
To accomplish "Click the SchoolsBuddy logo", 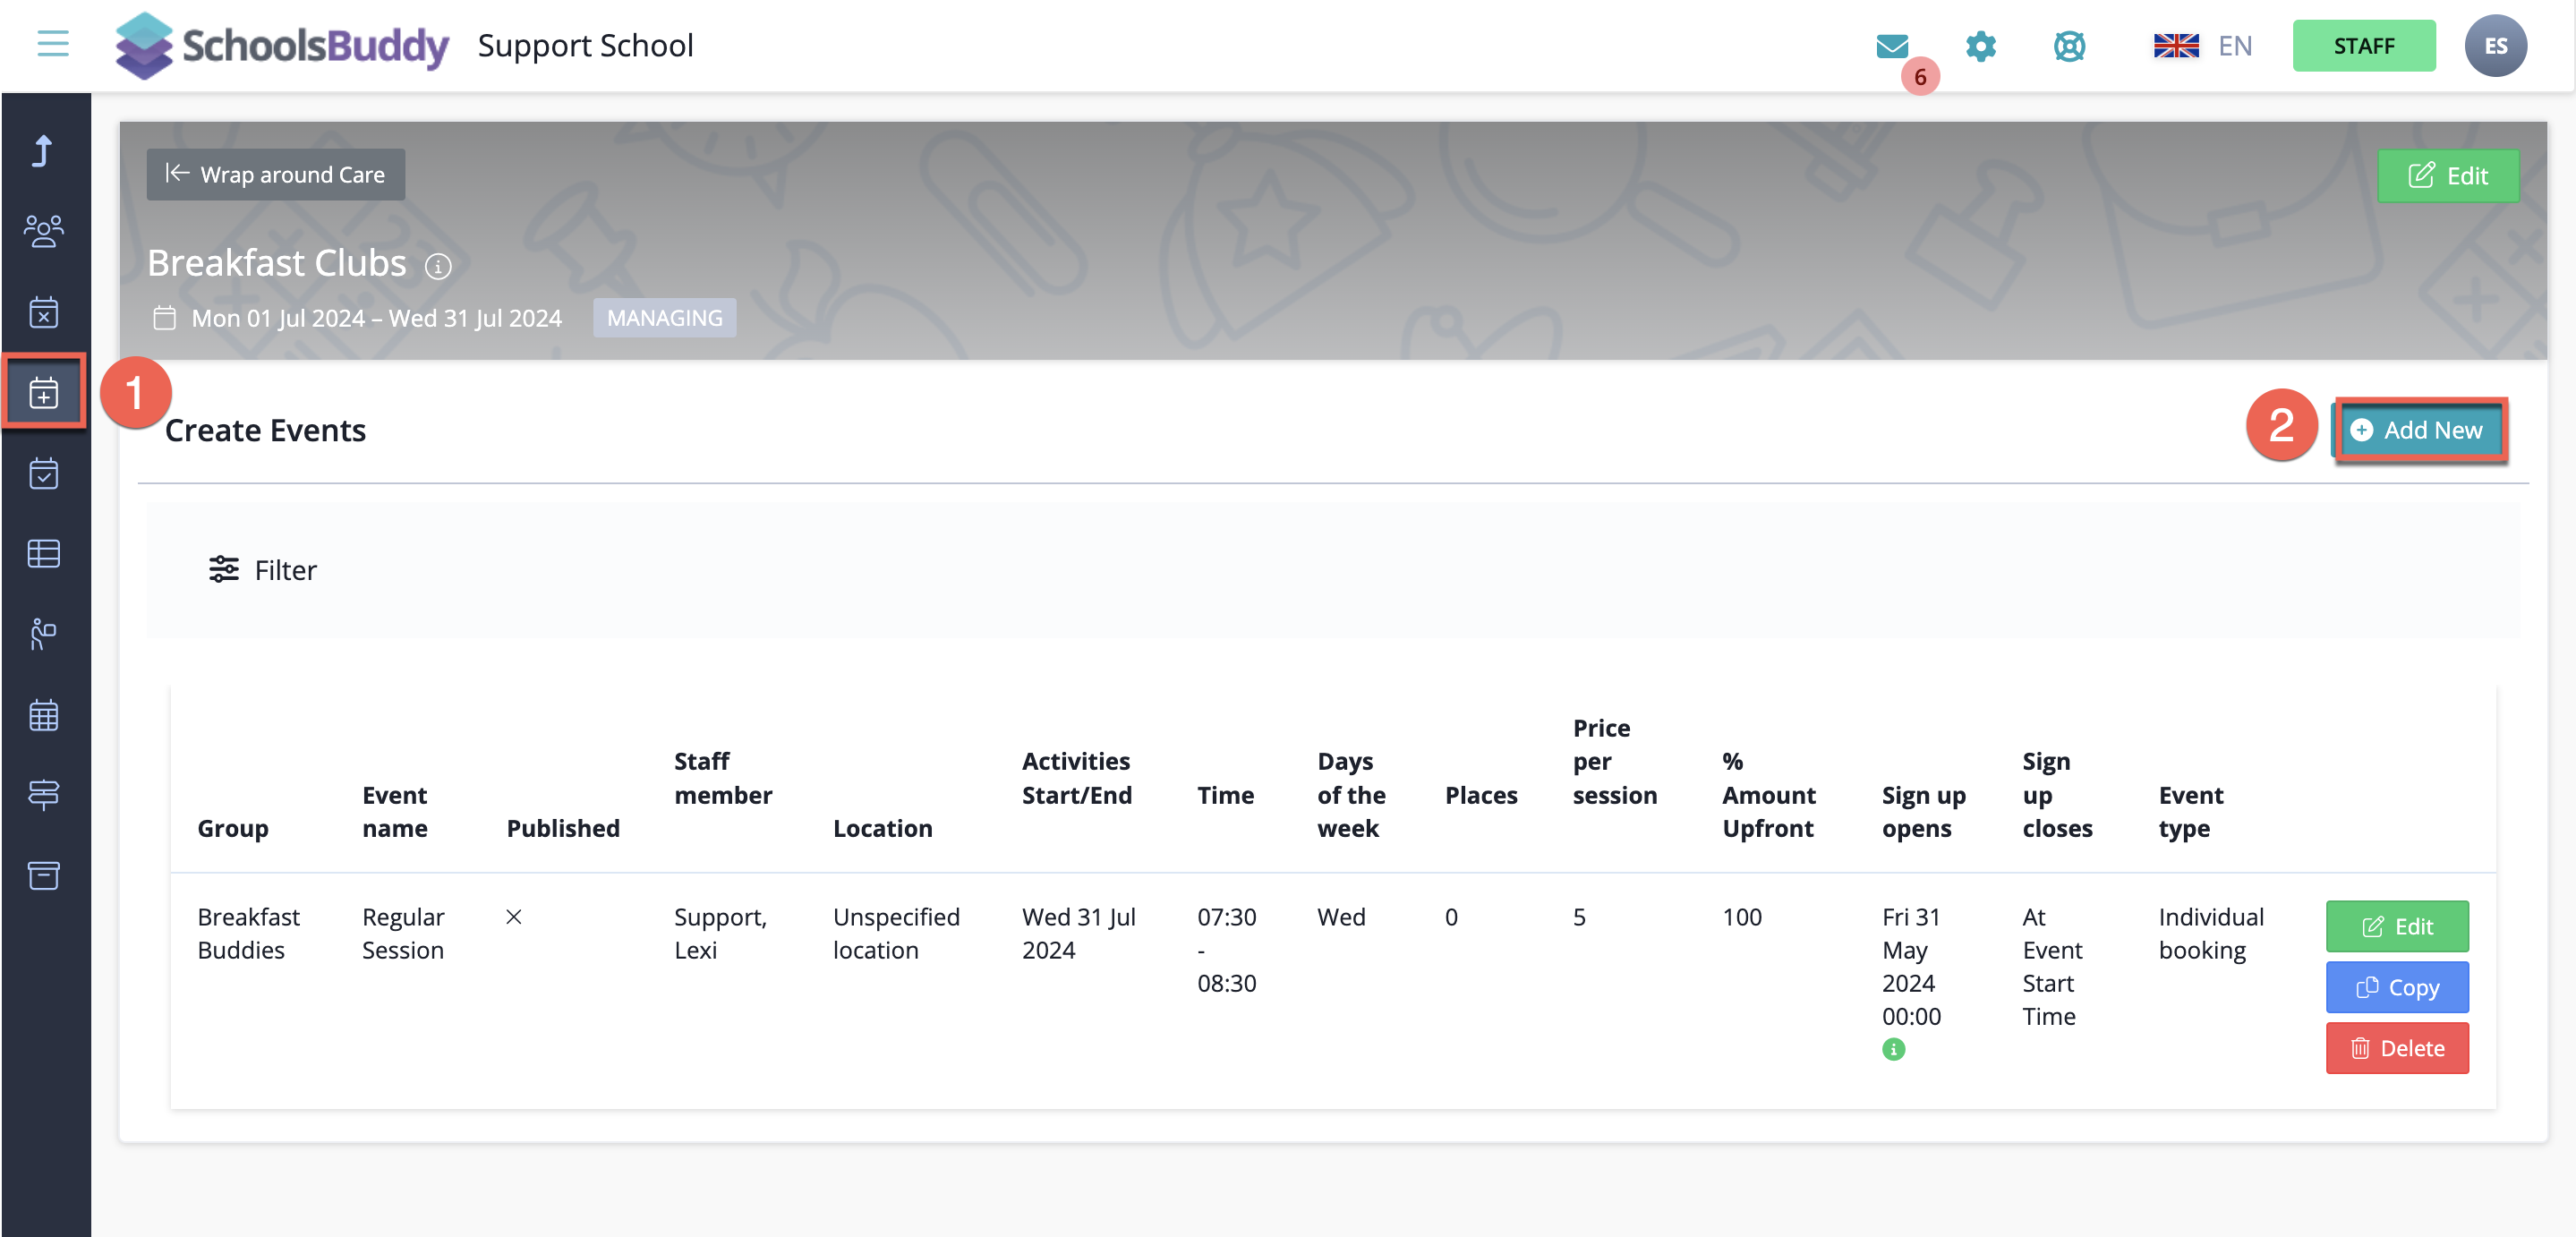I will tap(282, 45).
